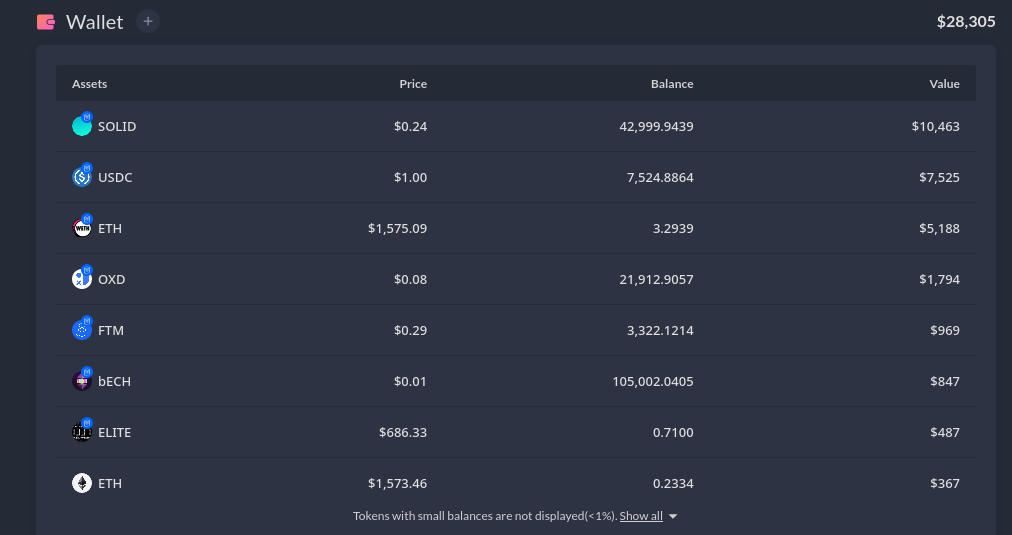
Task: Click OXD price $0.08
Action: click(x=410, y=279)
